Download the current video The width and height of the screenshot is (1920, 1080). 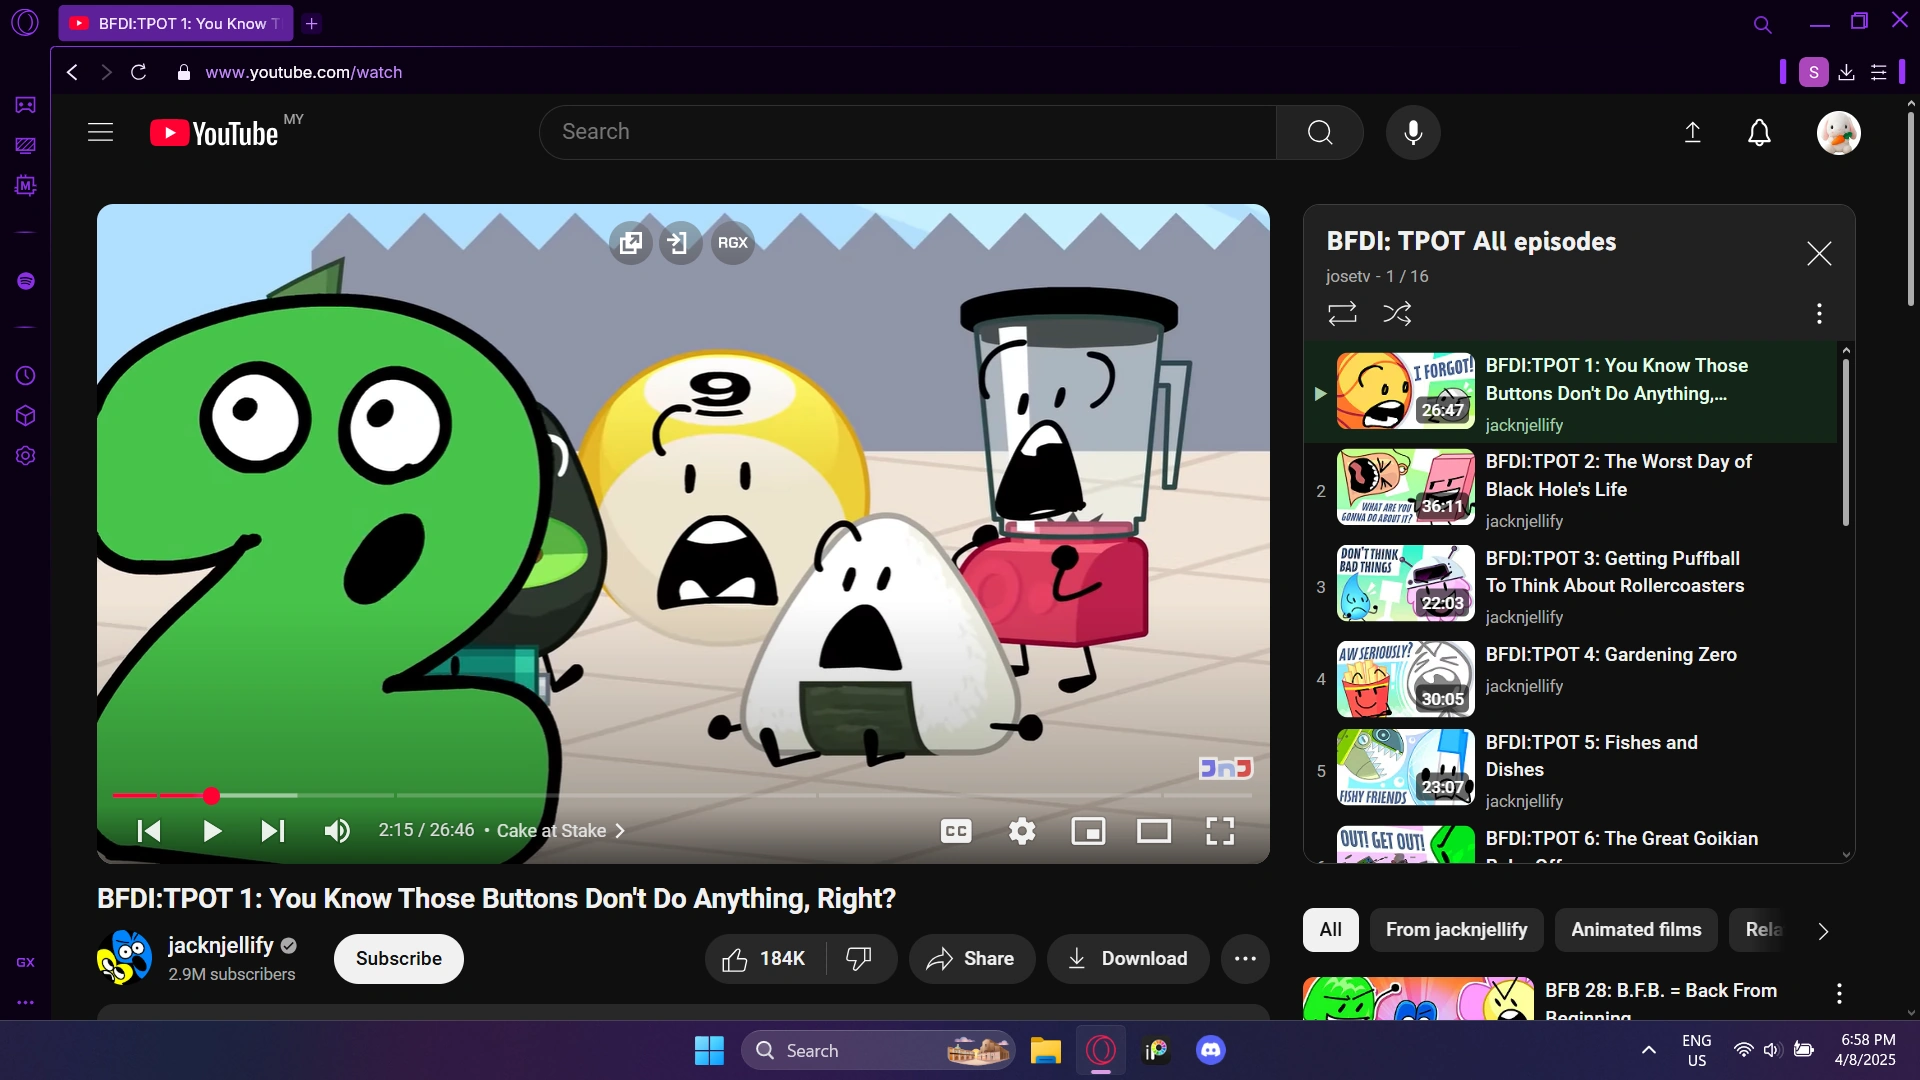tap(1127, 958)
